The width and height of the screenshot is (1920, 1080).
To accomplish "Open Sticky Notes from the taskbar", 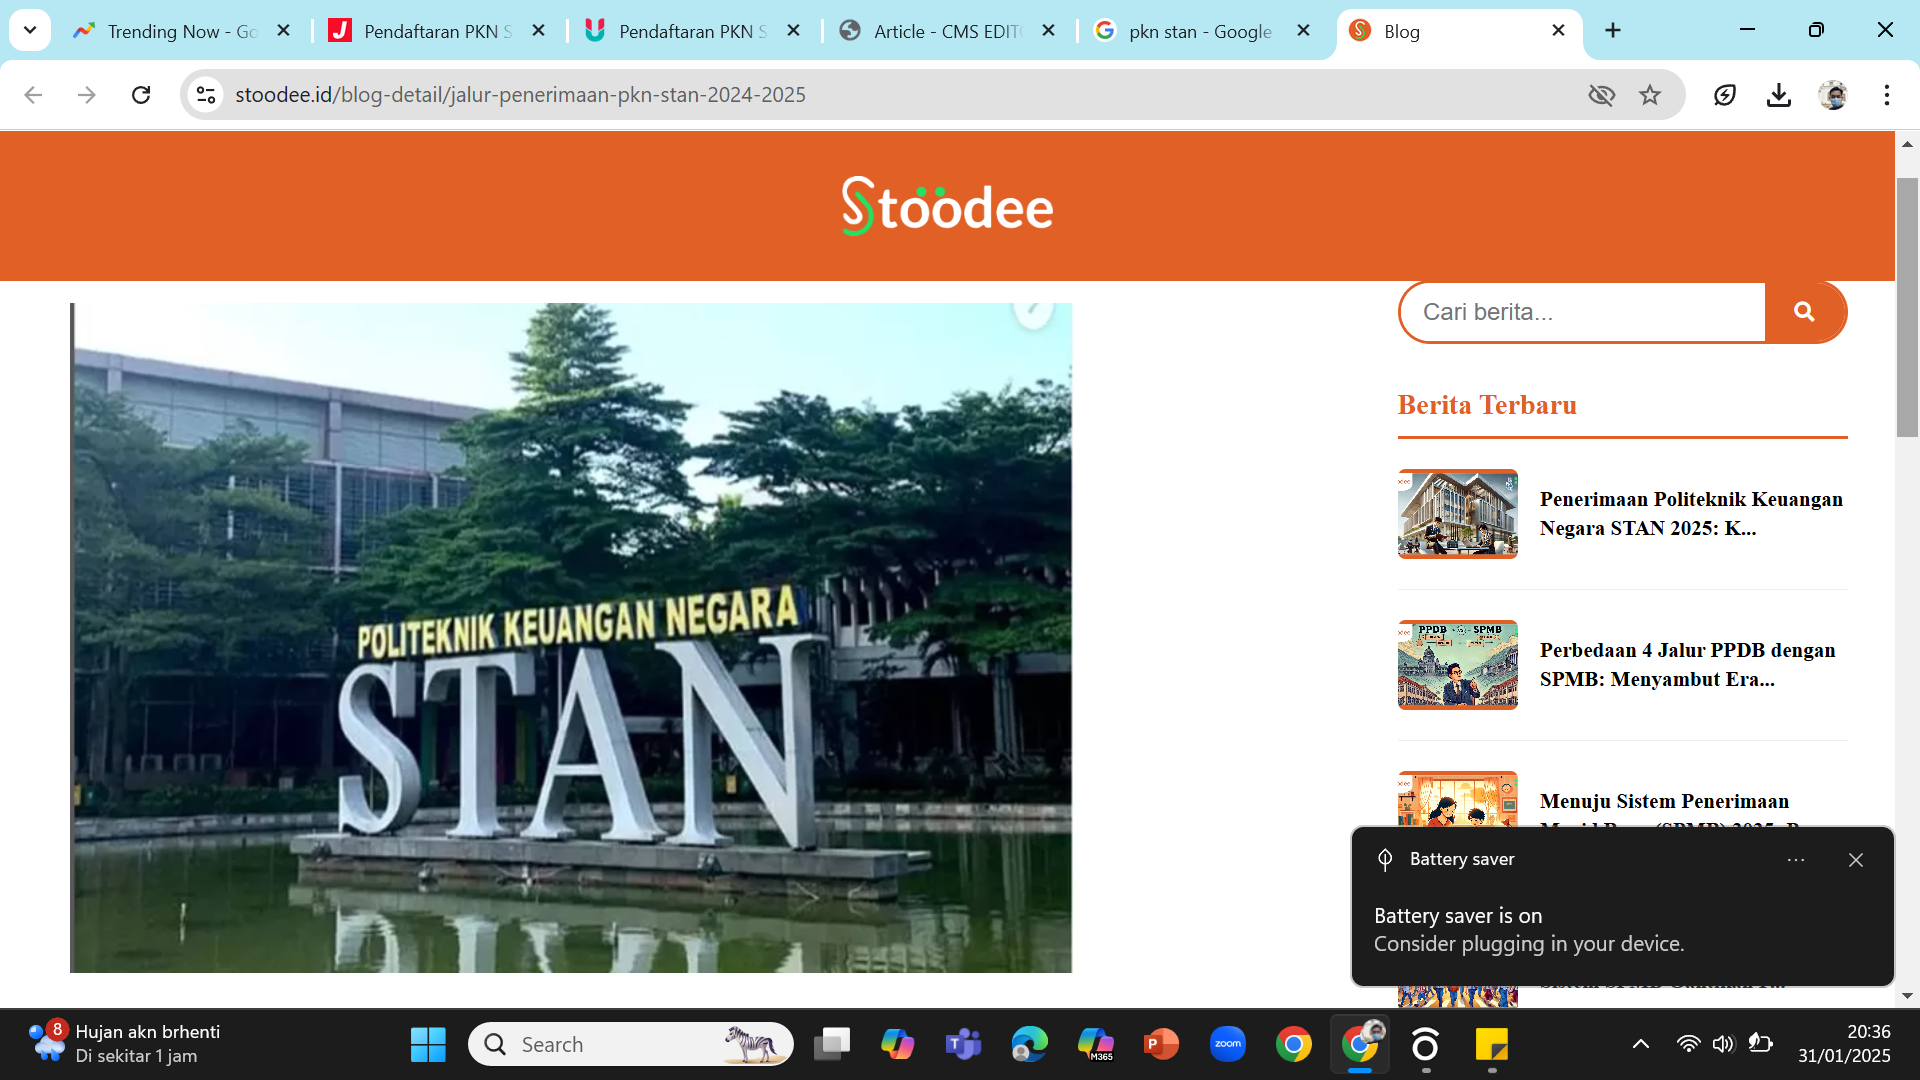I will click(x=1492, y=1045).
